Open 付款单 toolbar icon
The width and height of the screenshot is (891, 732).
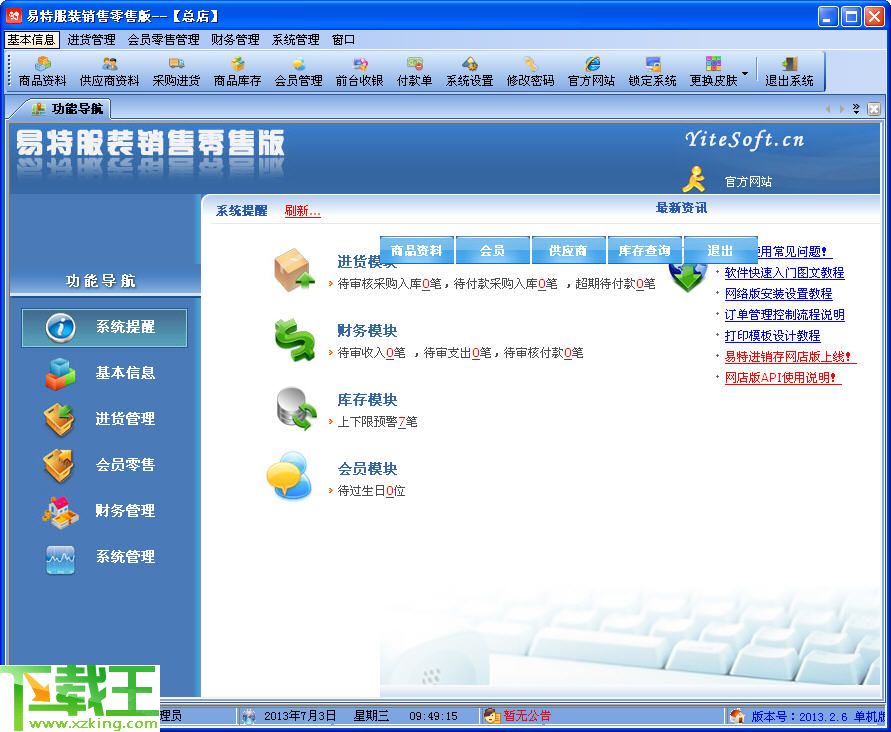pyautogui.click(x=414, y=72)
